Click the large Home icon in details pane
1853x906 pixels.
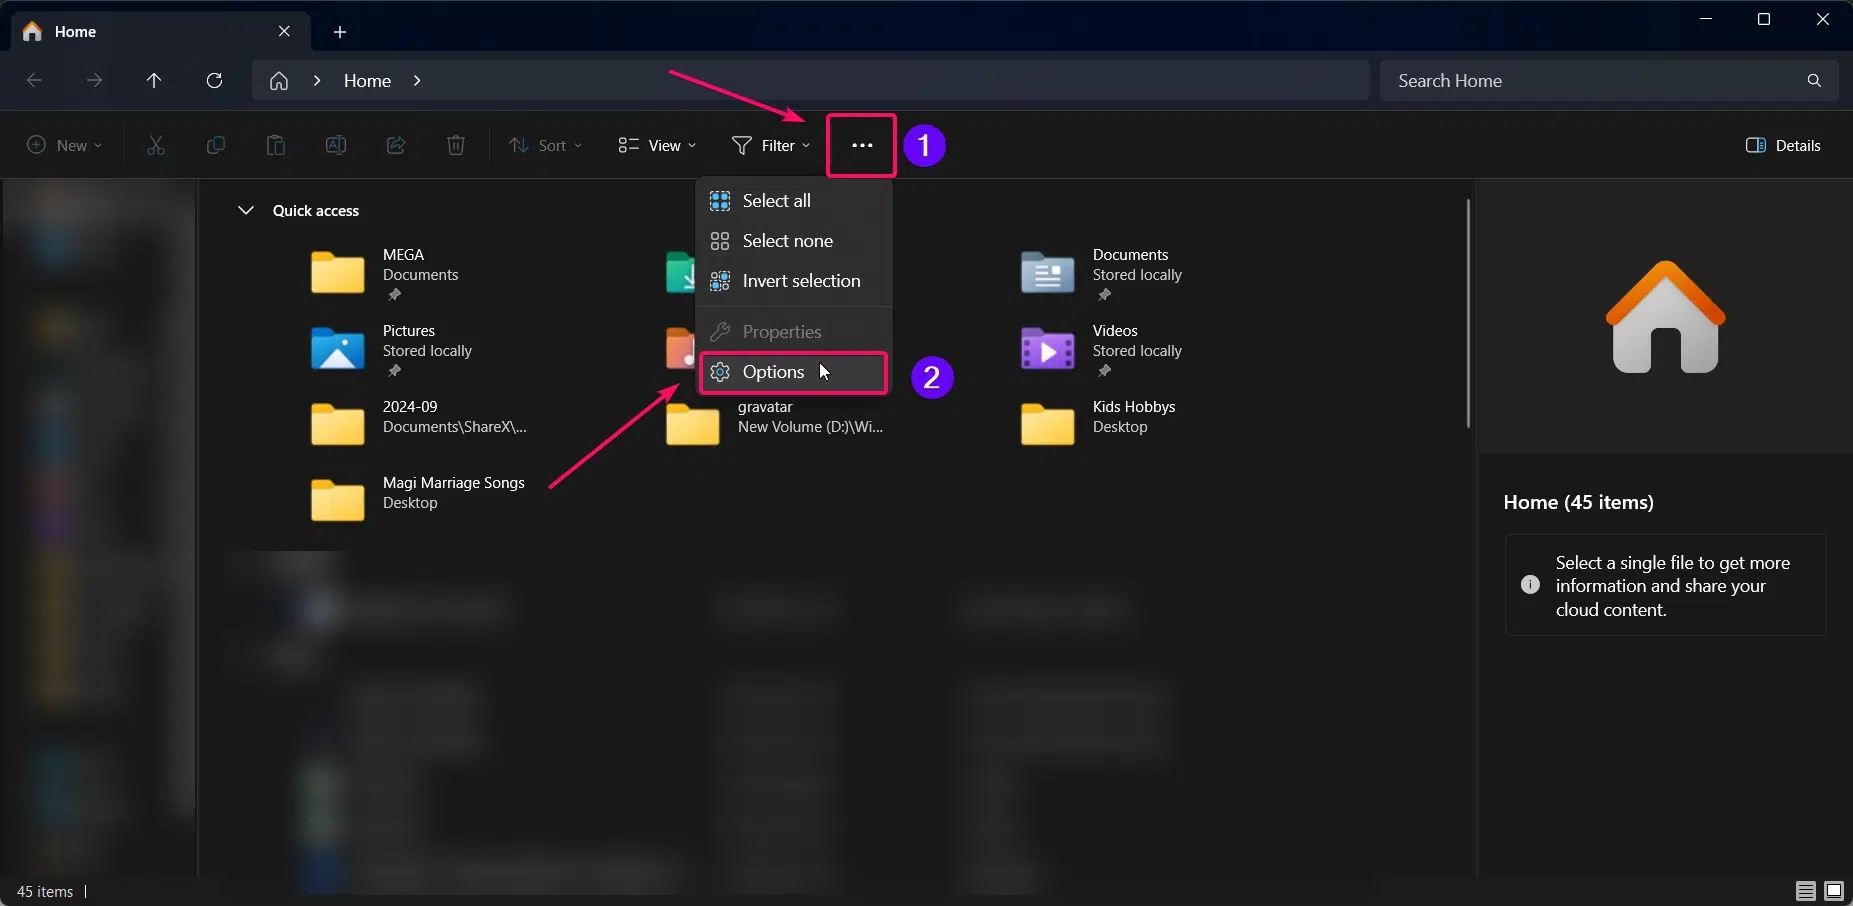click(x=1666, y=317)
